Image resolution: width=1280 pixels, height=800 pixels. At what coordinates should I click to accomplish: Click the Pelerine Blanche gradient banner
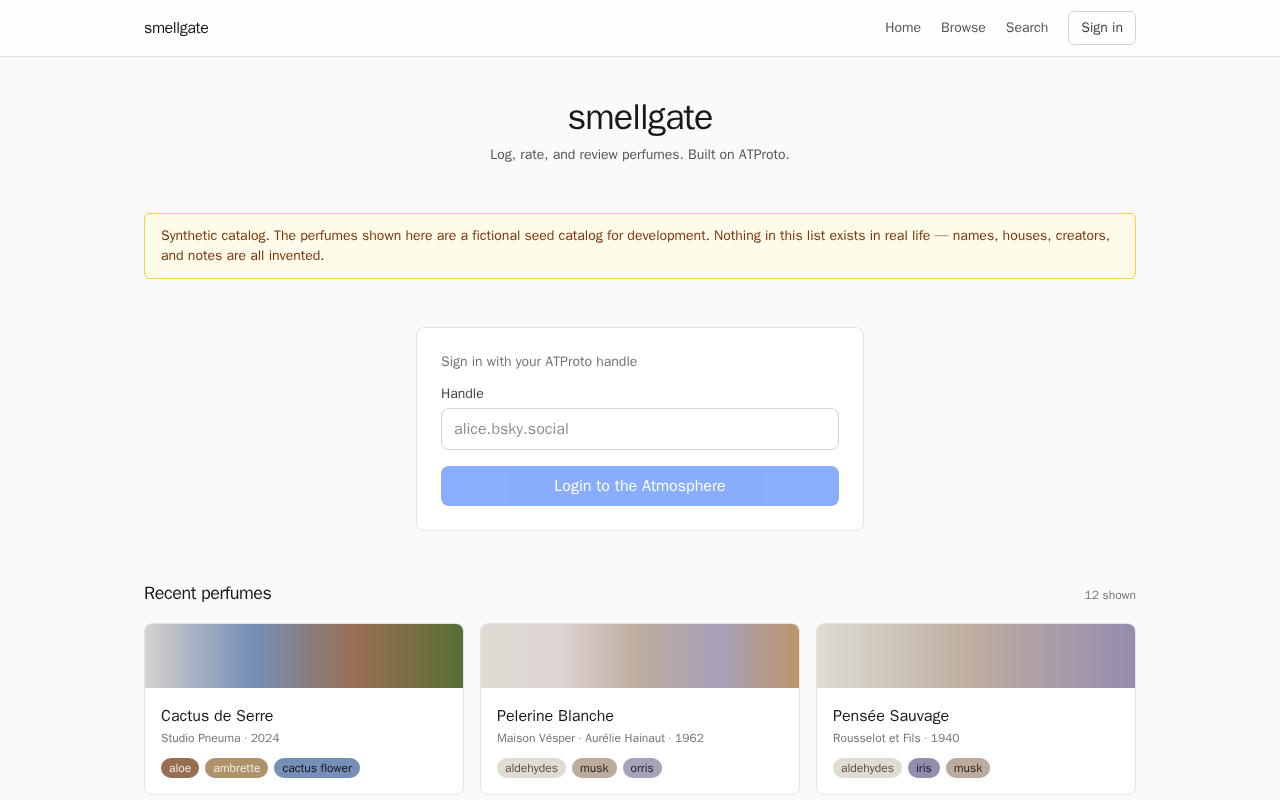click(640, 656)
